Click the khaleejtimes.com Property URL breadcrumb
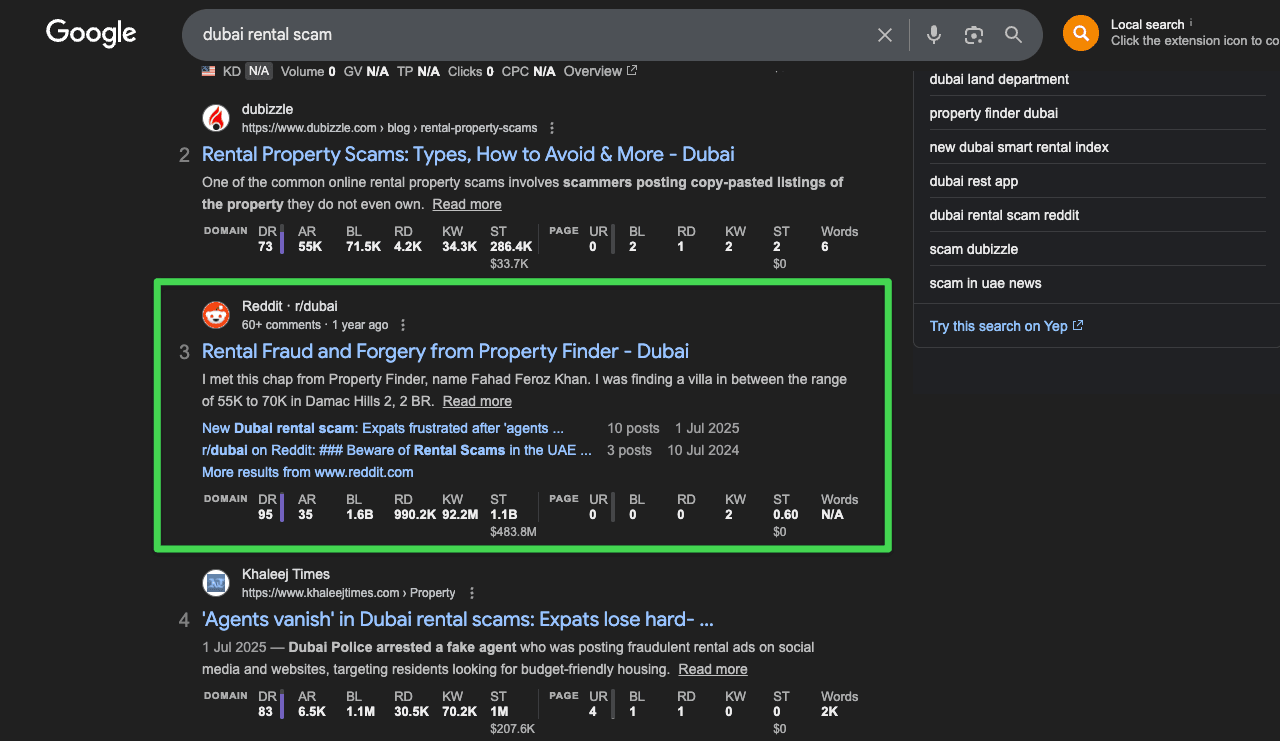The height and width of the screenshot is (741, 1280). (349, 593)
